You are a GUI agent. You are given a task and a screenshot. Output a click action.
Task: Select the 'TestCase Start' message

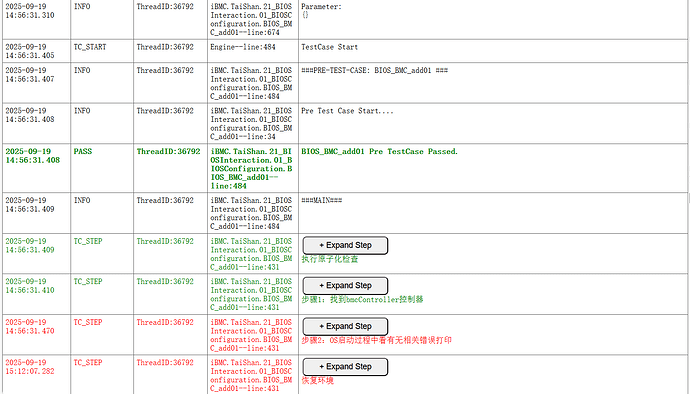click(330, 47)
